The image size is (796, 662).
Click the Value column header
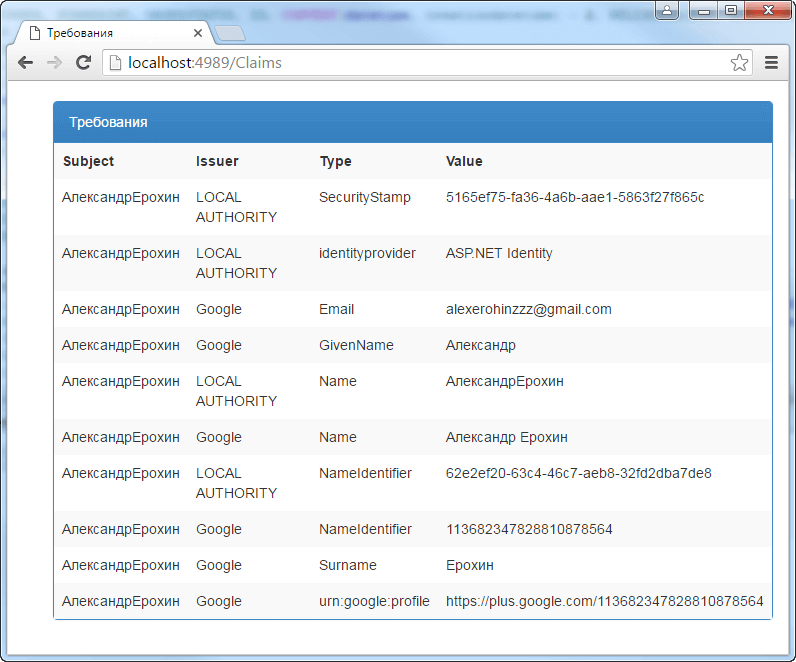(464, 161)
